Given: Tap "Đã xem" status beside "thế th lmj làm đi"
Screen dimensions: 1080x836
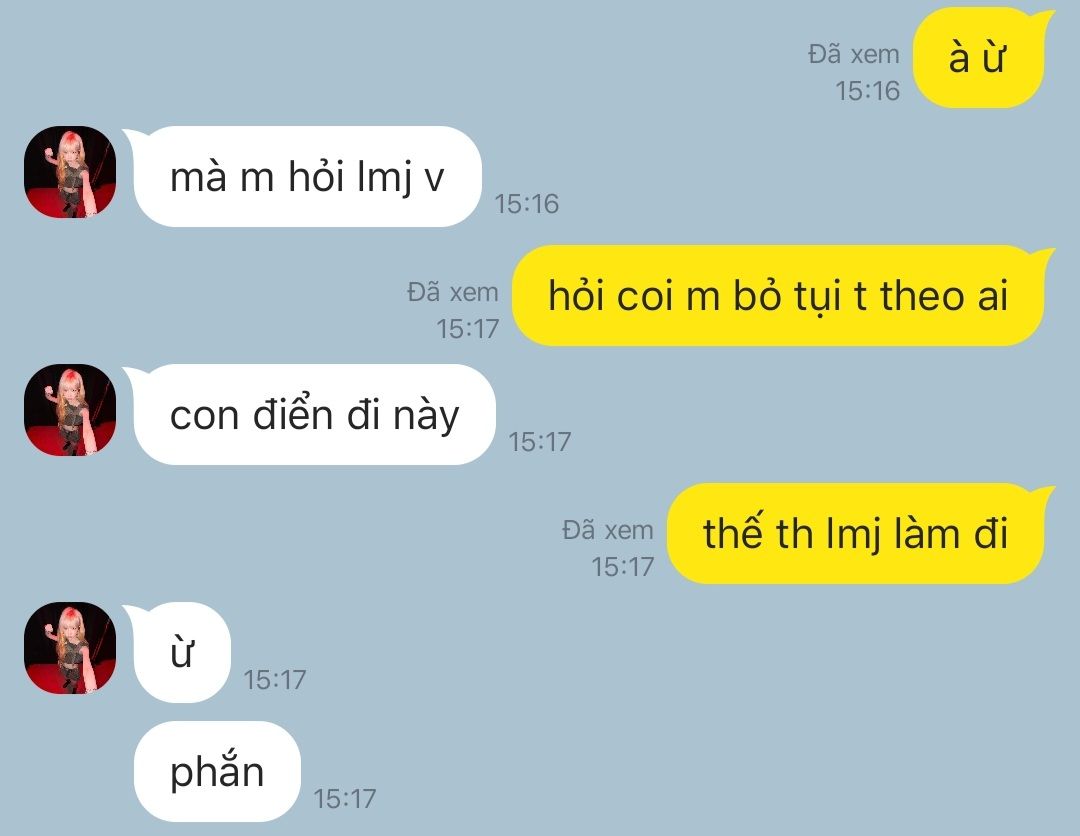Looking at the screenshot, I should [608, 530].
